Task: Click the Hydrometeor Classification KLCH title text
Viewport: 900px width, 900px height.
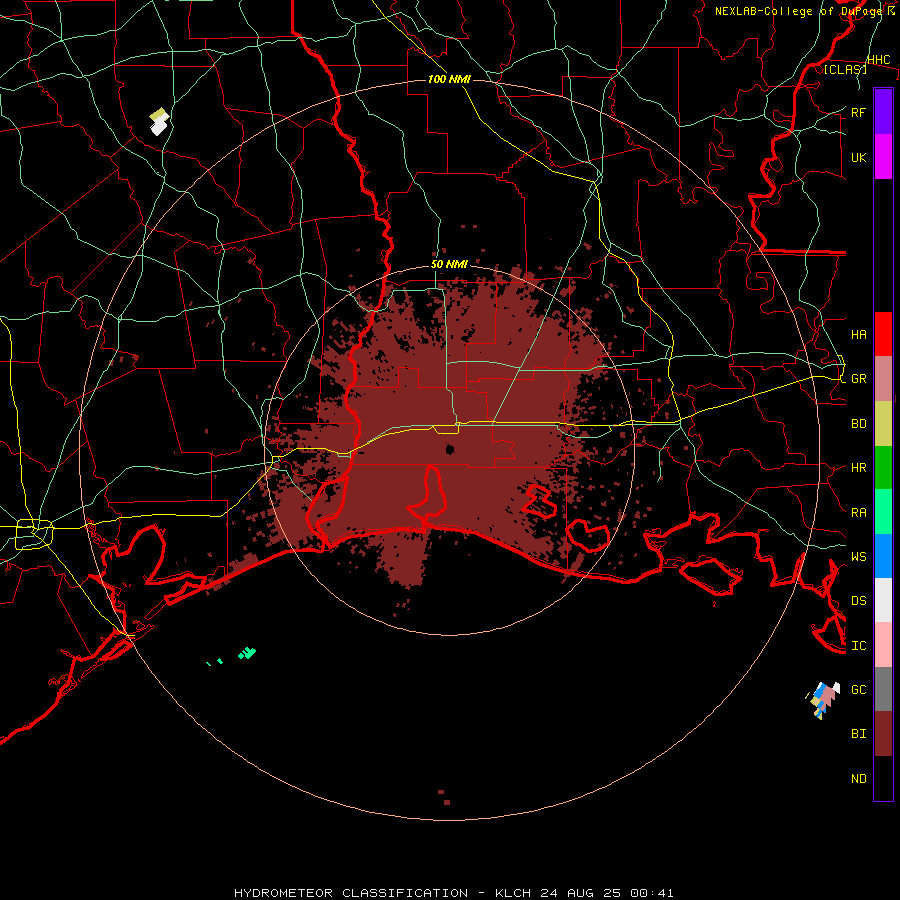Action: 453,893
